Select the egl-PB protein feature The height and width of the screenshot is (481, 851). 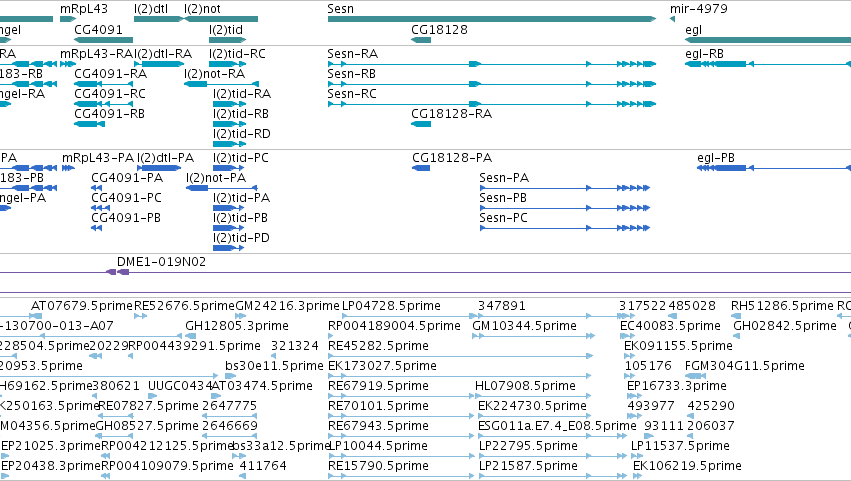[774, 168]
